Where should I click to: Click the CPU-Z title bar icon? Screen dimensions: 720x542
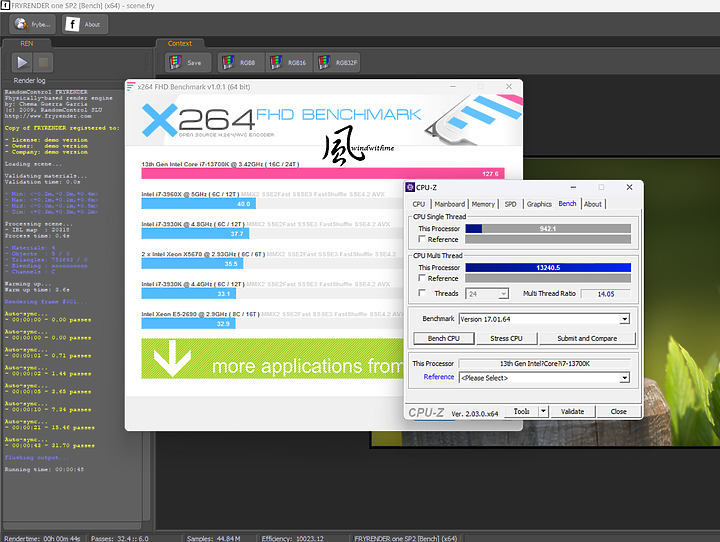click(410, 187)
